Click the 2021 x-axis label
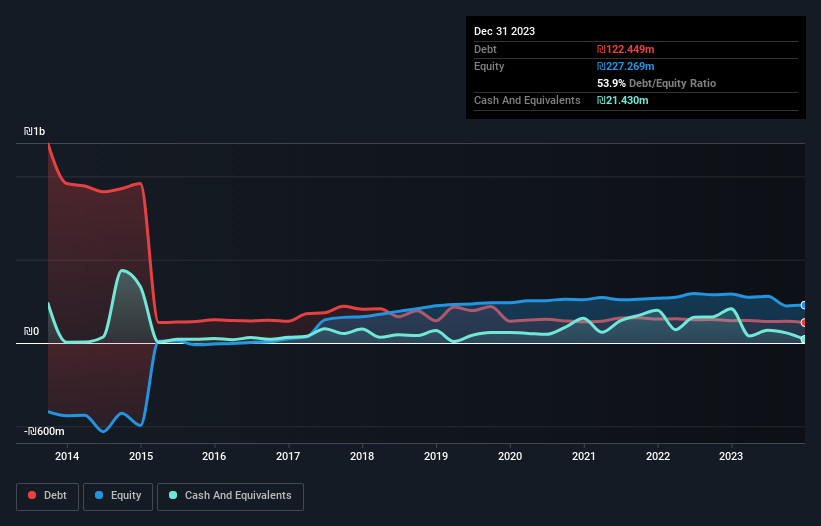This screenshot has width=821, height=526. point(584,456)
